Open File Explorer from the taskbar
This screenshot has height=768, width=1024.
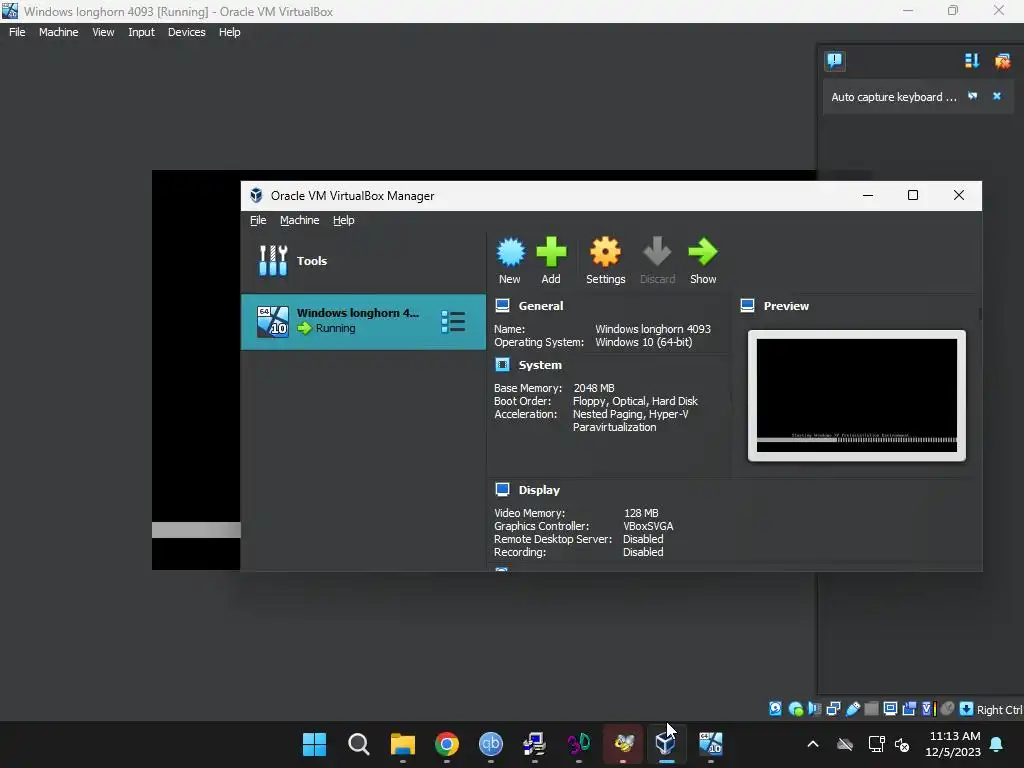pos(403,744)
